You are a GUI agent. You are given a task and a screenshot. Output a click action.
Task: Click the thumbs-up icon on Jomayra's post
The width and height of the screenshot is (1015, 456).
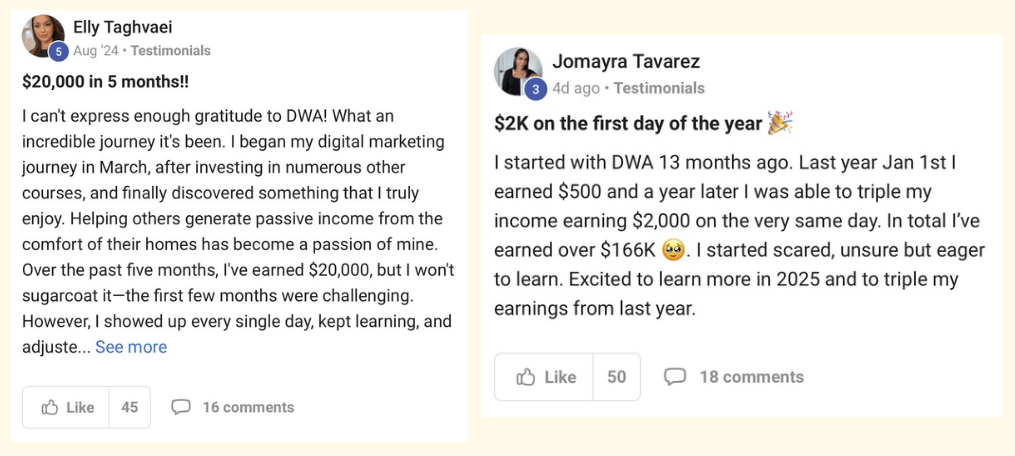(x=526, y=377)
